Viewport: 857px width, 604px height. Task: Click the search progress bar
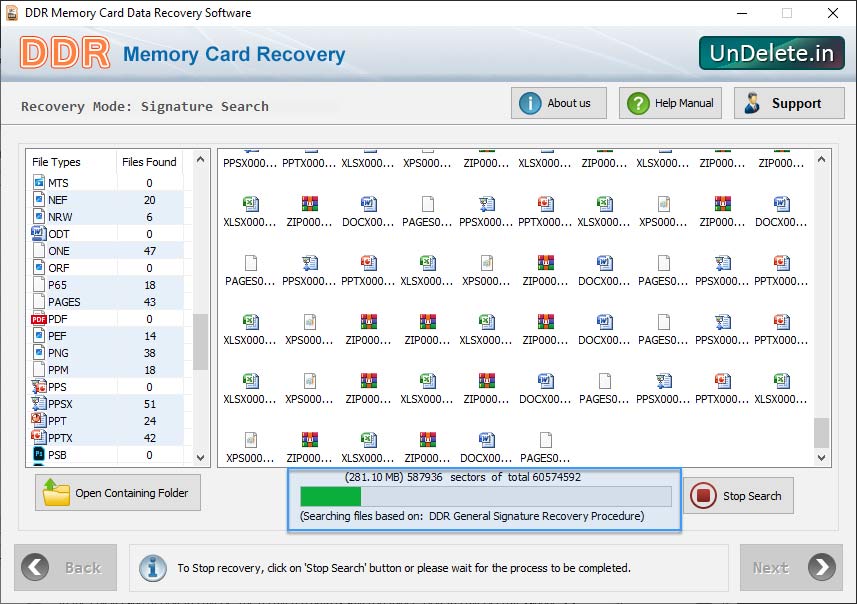tap(486, 496)
